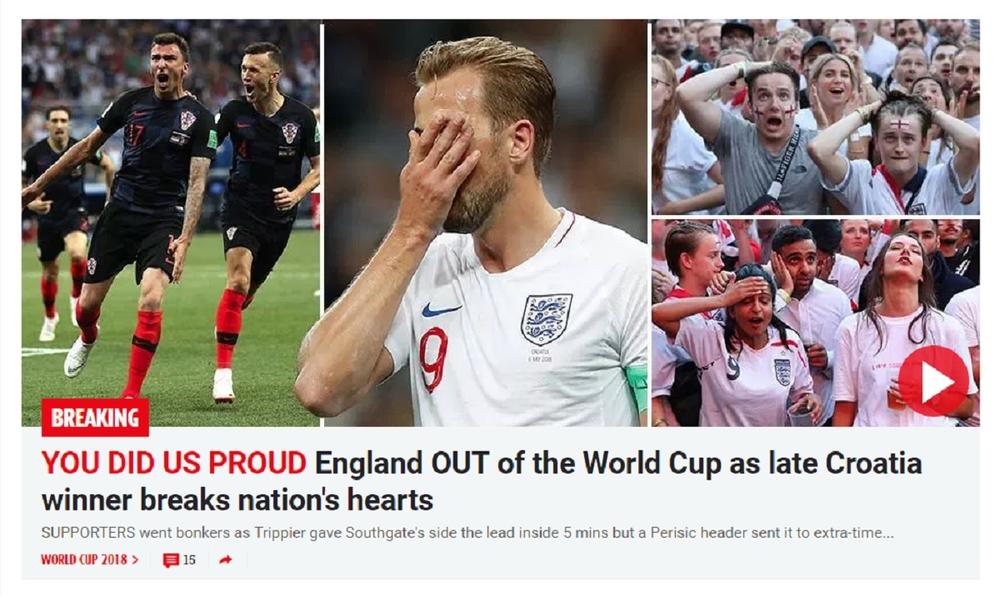Play the video with the red play button

click(x=933, y=381)
